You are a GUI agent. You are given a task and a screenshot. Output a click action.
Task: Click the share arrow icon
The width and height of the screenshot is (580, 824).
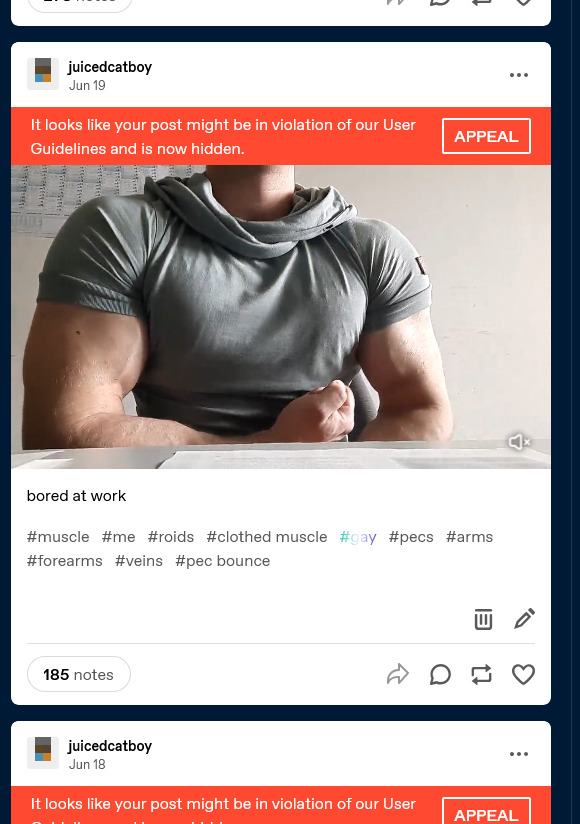(x=398, y=674)
